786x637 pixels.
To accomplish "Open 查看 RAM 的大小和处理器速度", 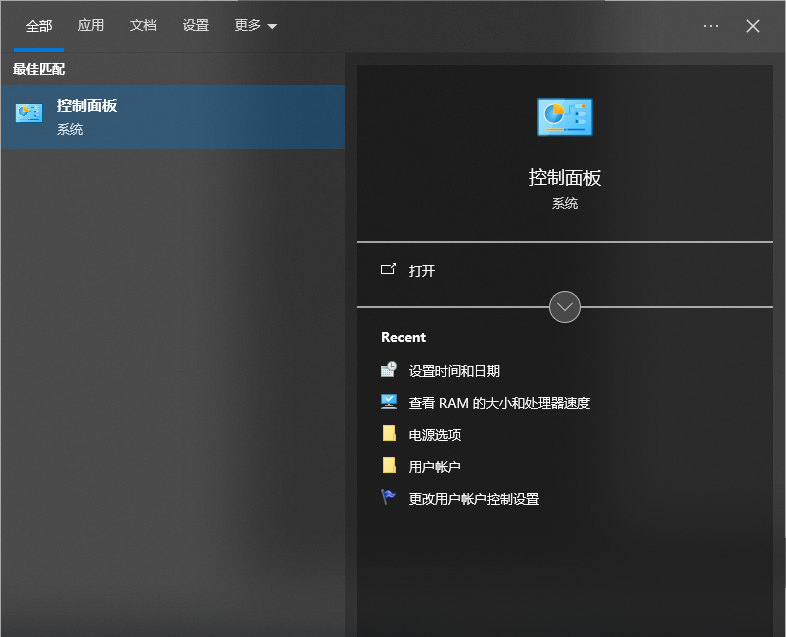I will click(499, 403).
